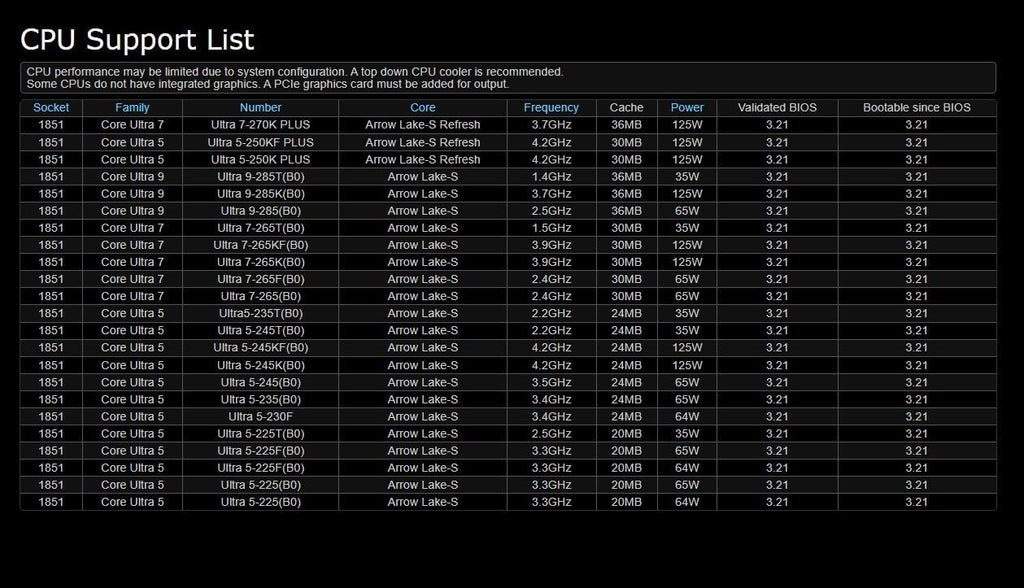Click the 1851 socket in Ultra 7-270K PLUS row

51,125
